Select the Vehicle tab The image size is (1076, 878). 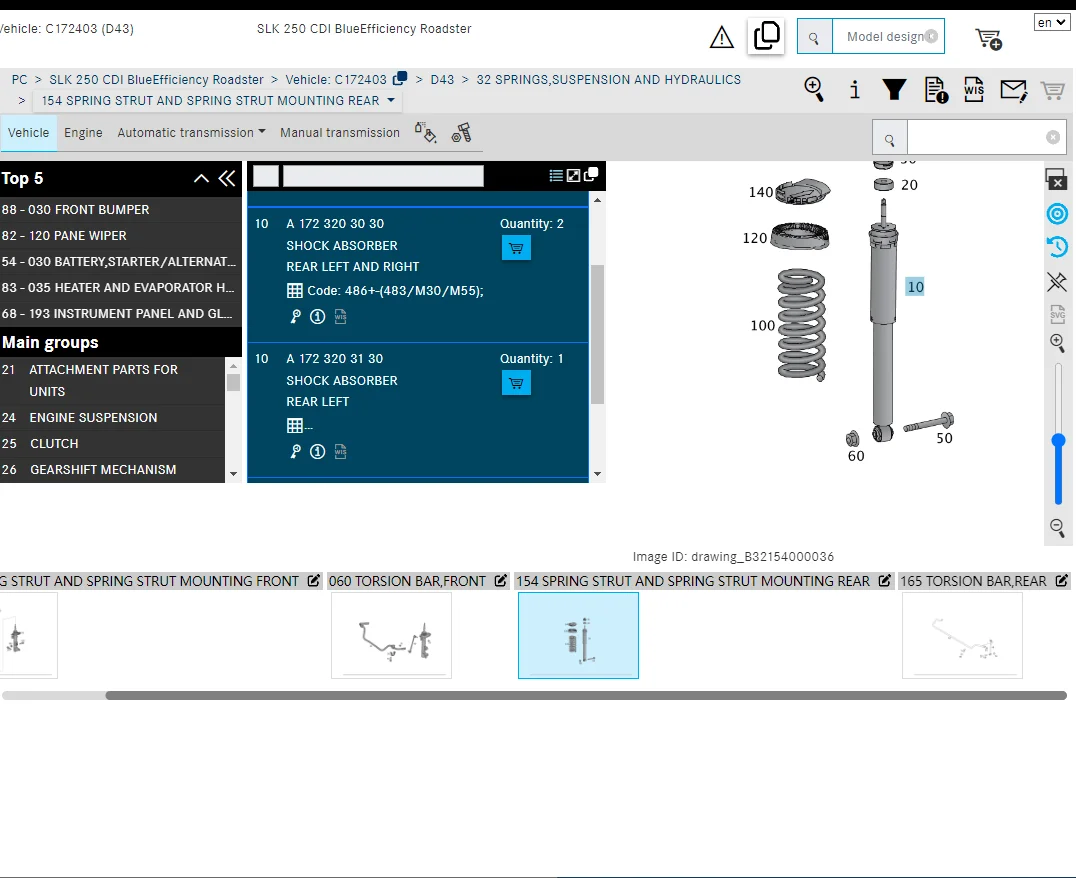pyautogui.click(x=28, y=132)
